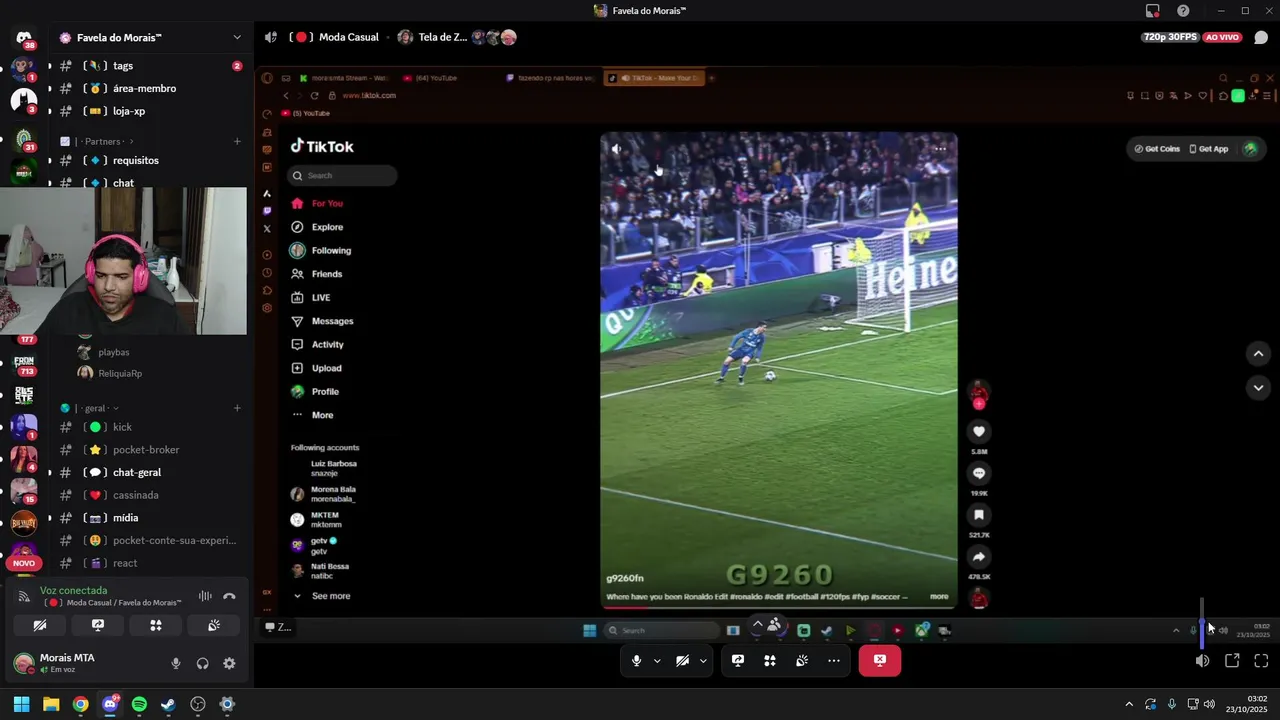This screenshot has height=720, width=1280.
Task: Share screen from the voice connected panel
Action: click(98, 625)
